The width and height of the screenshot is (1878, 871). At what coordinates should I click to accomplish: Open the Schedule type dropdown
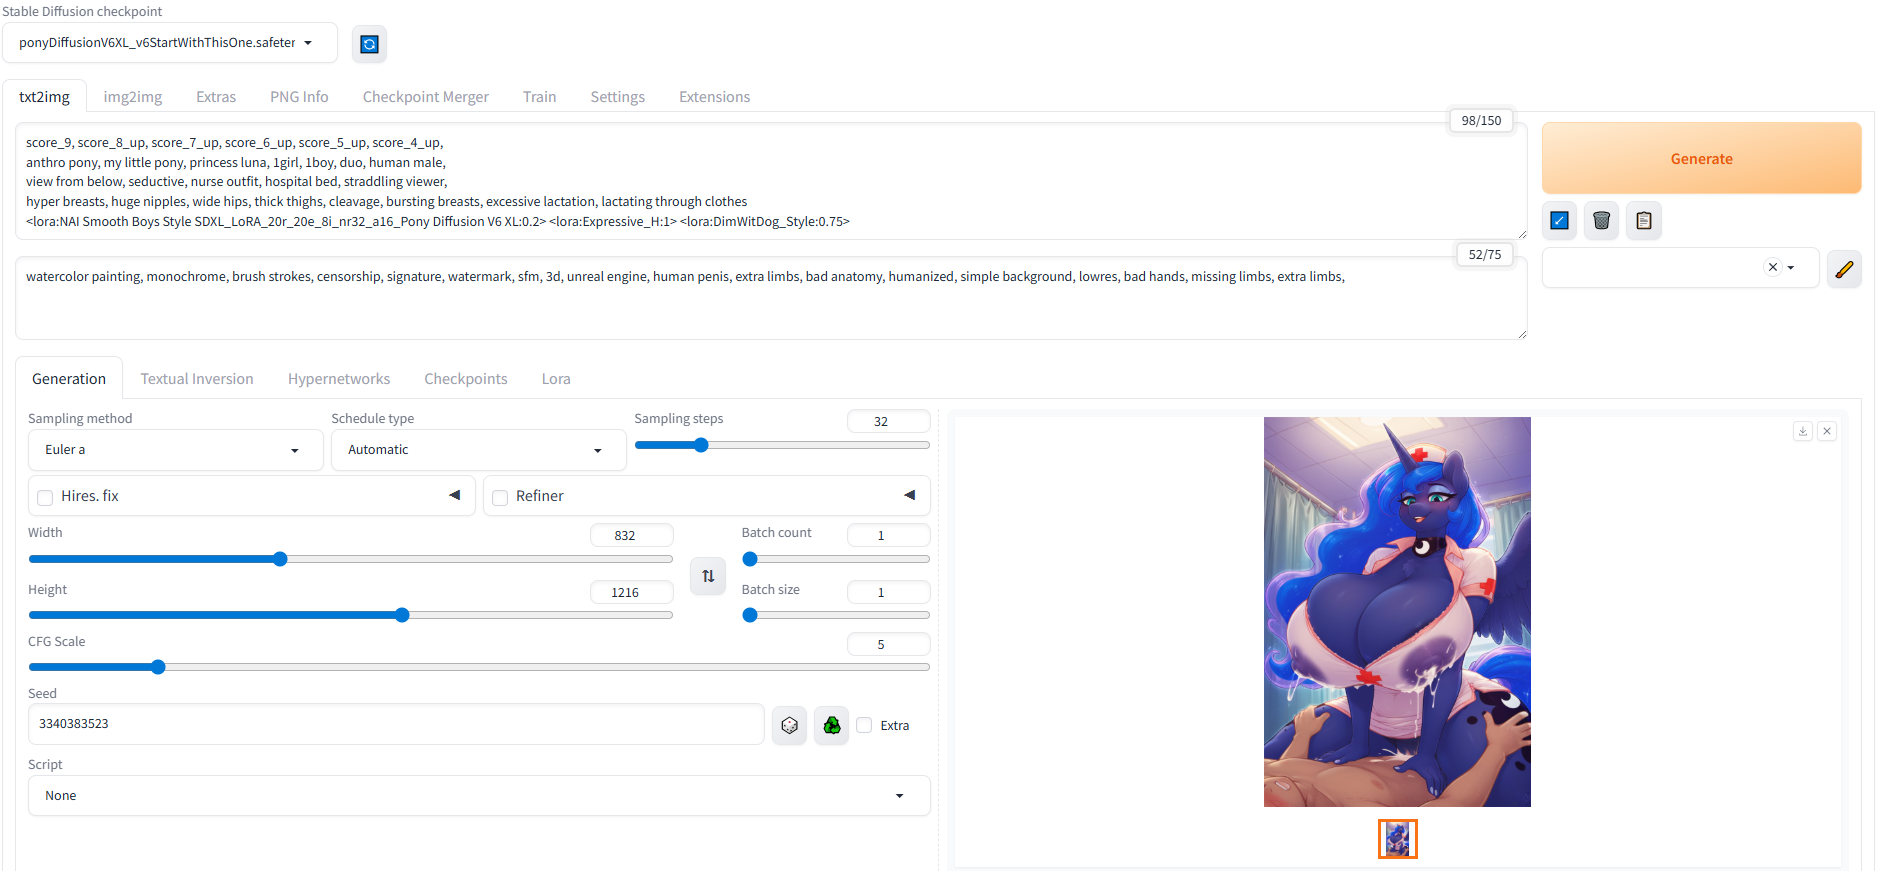point(478,450)
